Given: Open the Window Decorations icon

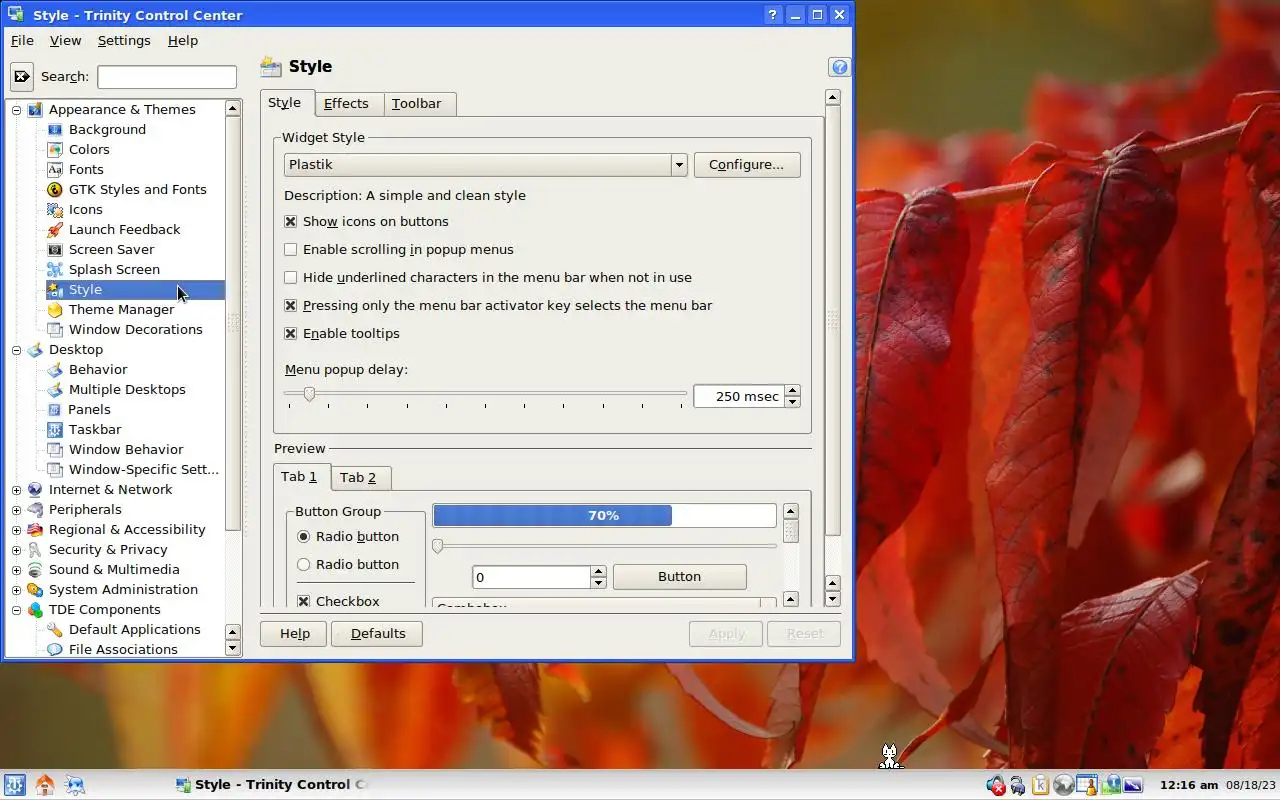Looking at the screenshot, I should 54,330.
